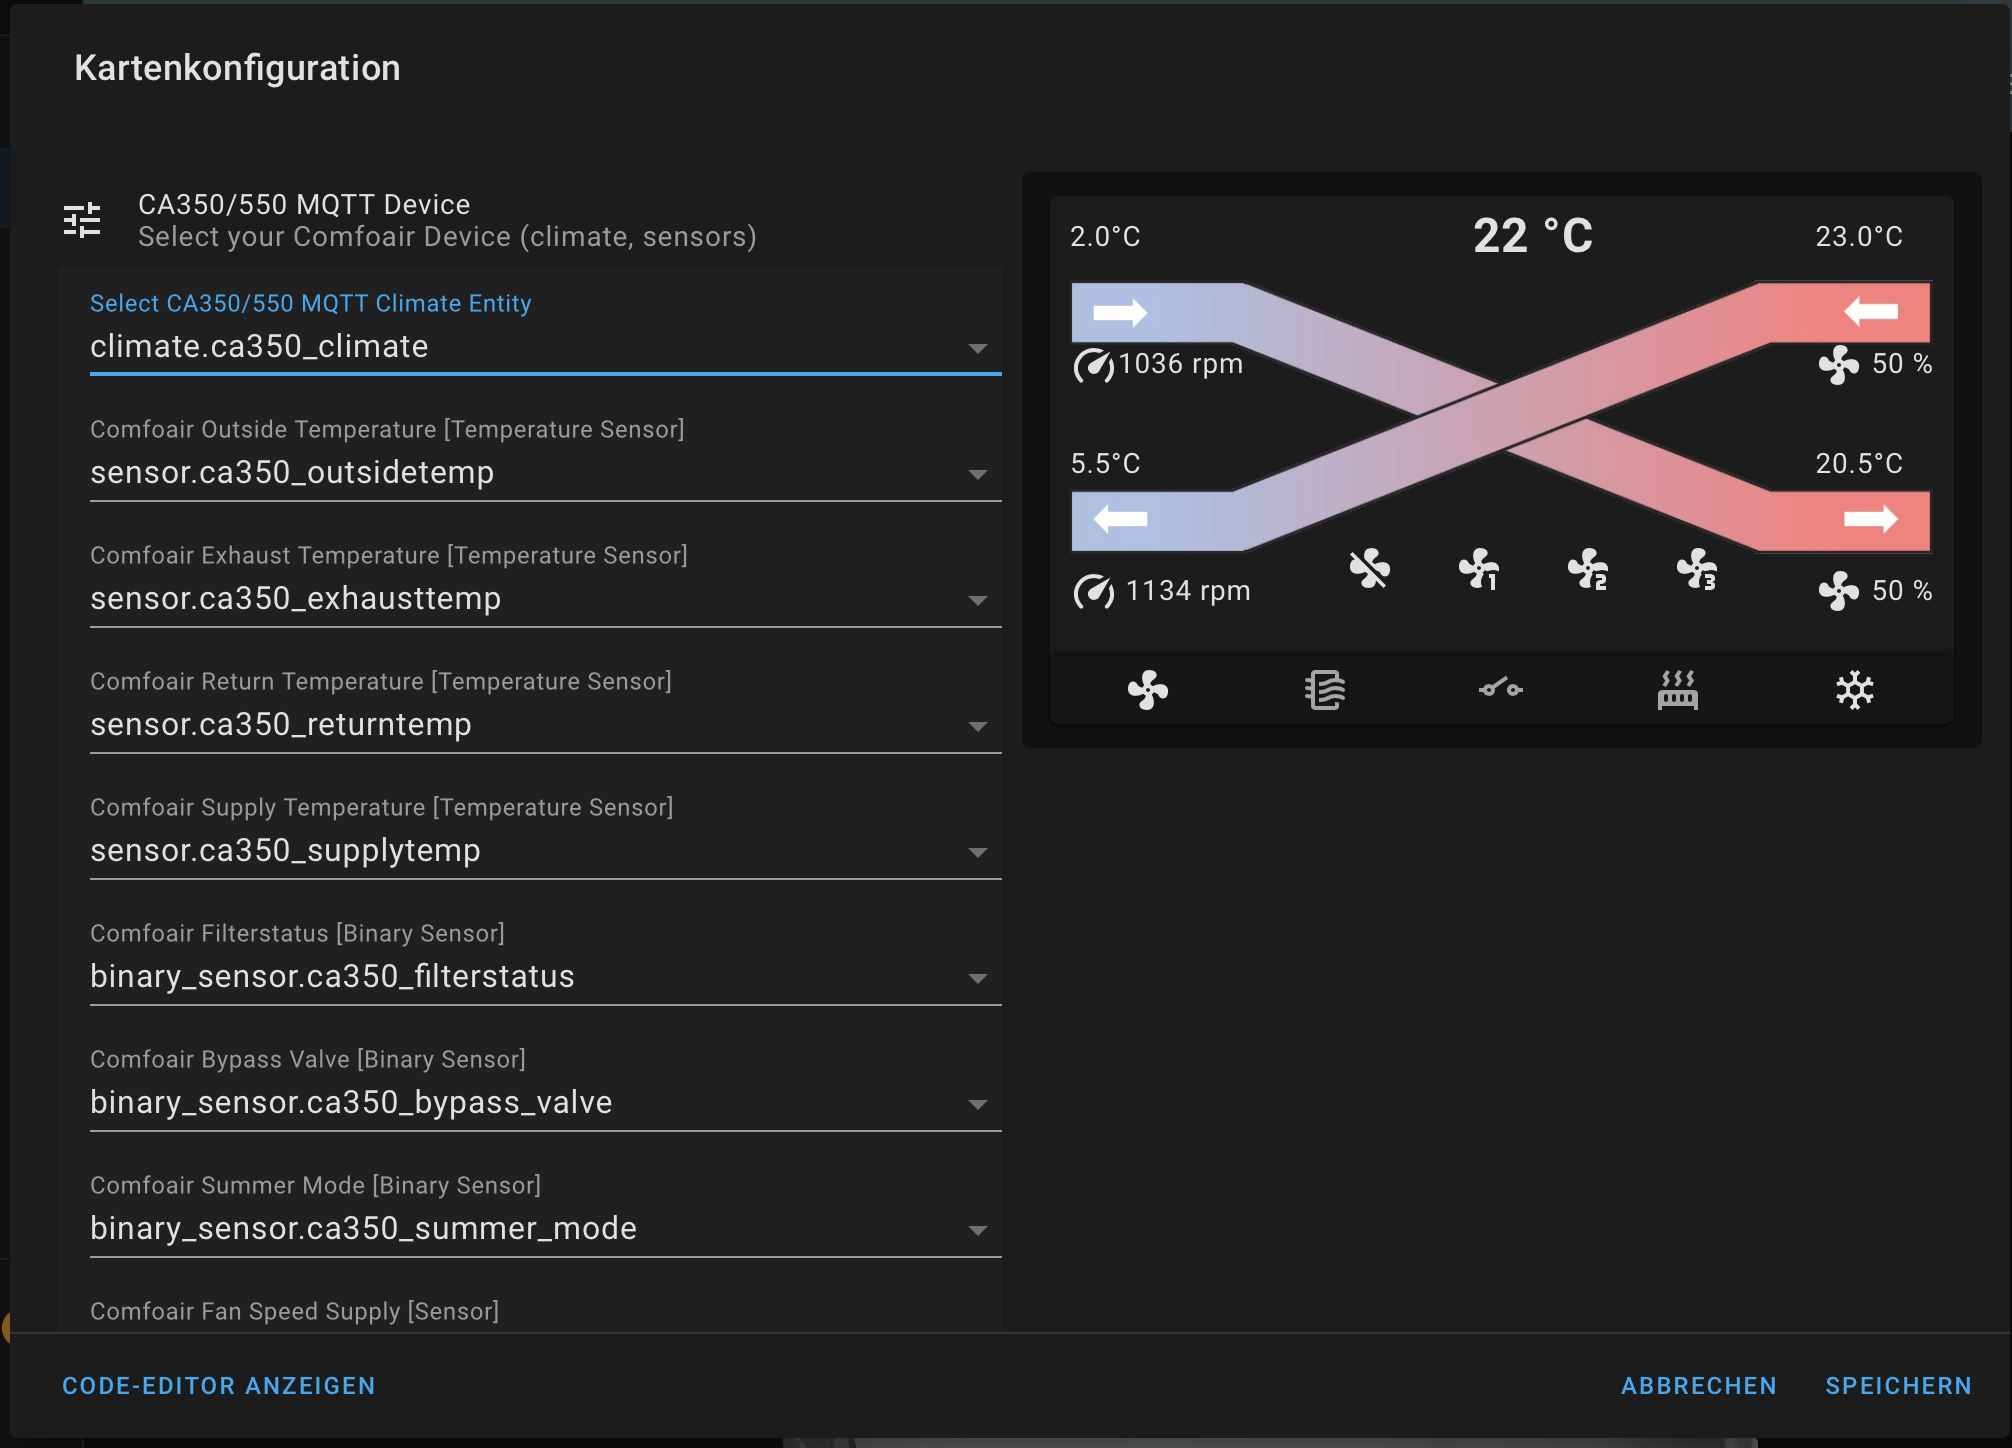Click the snowflake summer mode icon

pyautogui.click(x=1854, y=690)
